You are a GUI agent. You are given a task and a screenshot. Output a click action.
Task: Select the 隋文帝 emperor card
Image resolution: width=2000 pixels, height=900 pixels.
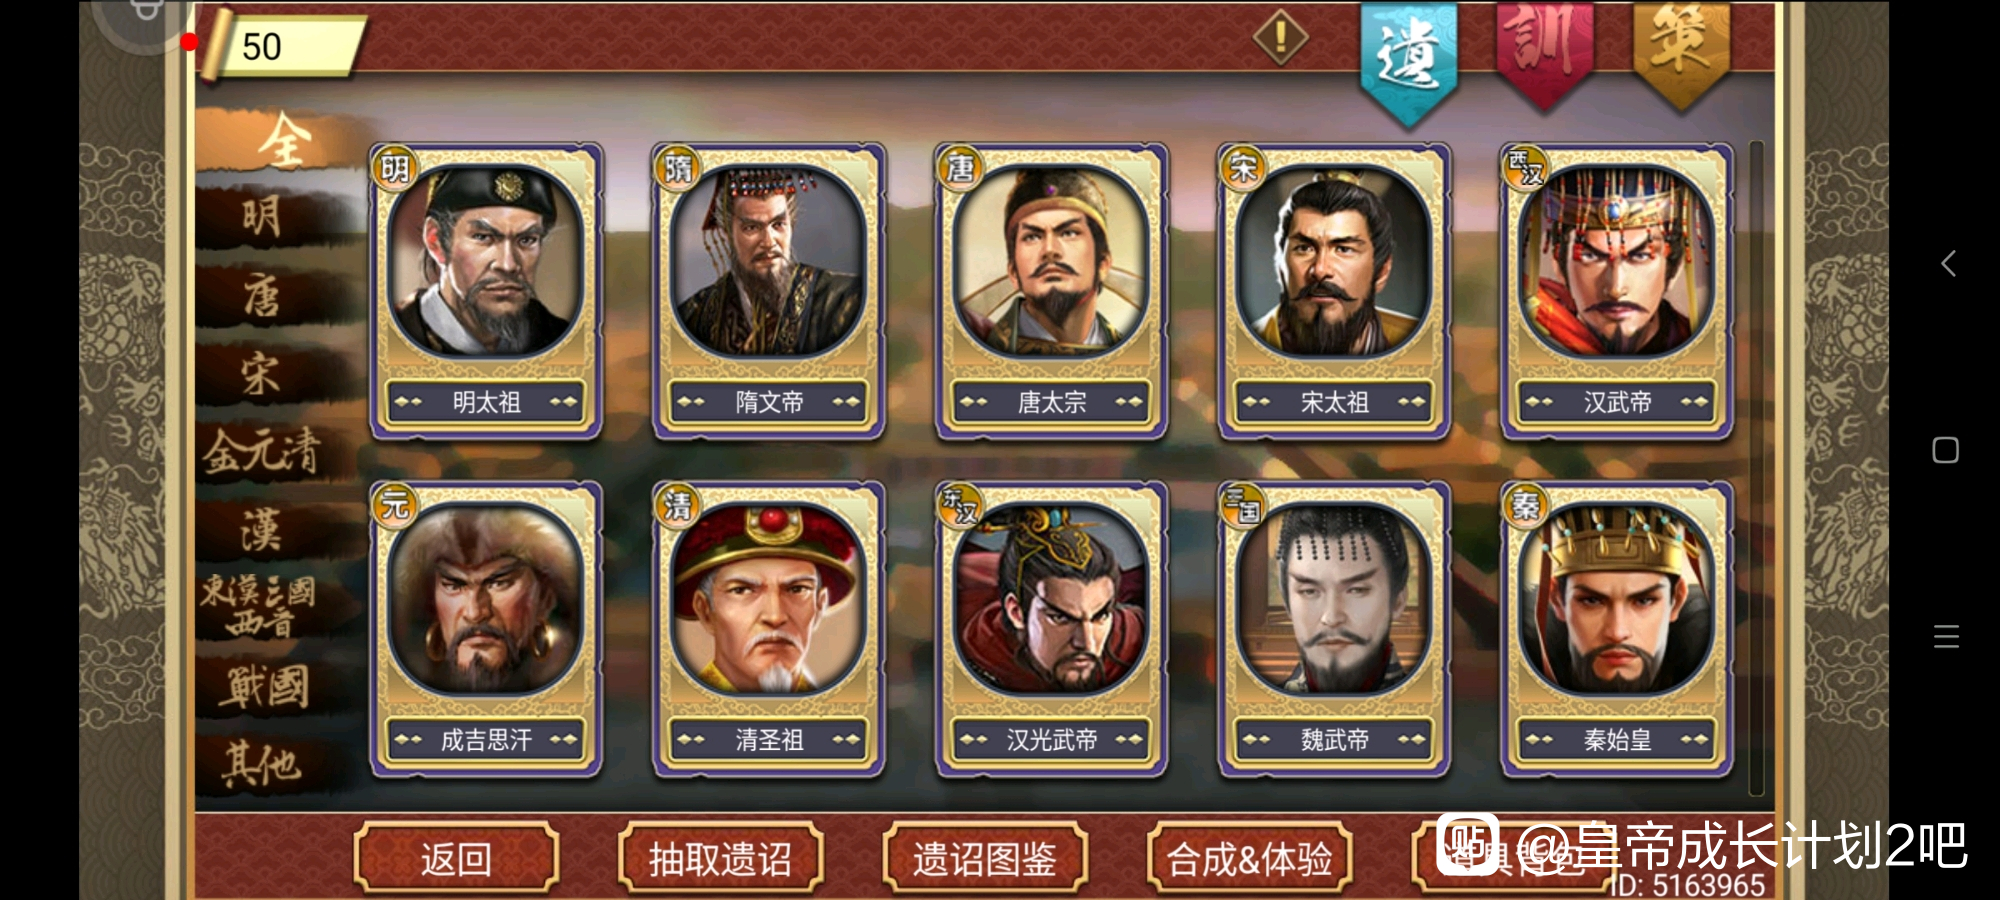769,291
